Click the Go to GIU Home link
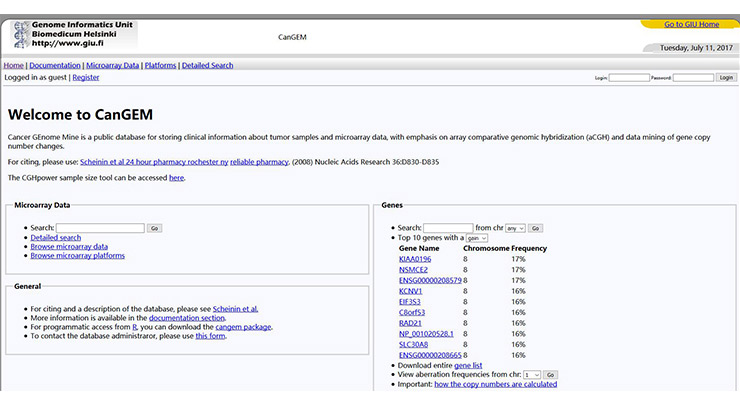740x401 pixels. (691, 24)
